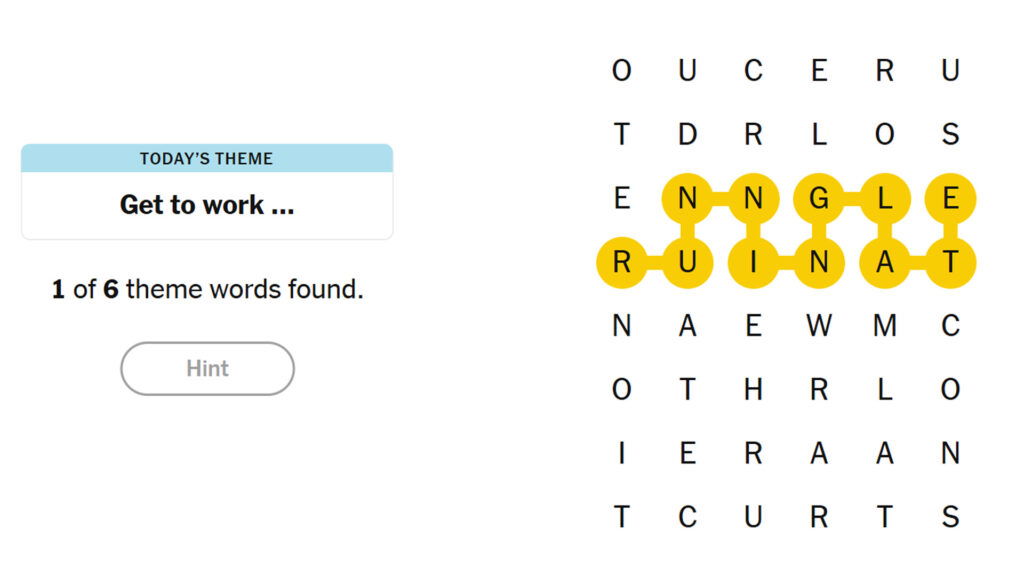Select the letter W in the grid

(x=819, y=325)
